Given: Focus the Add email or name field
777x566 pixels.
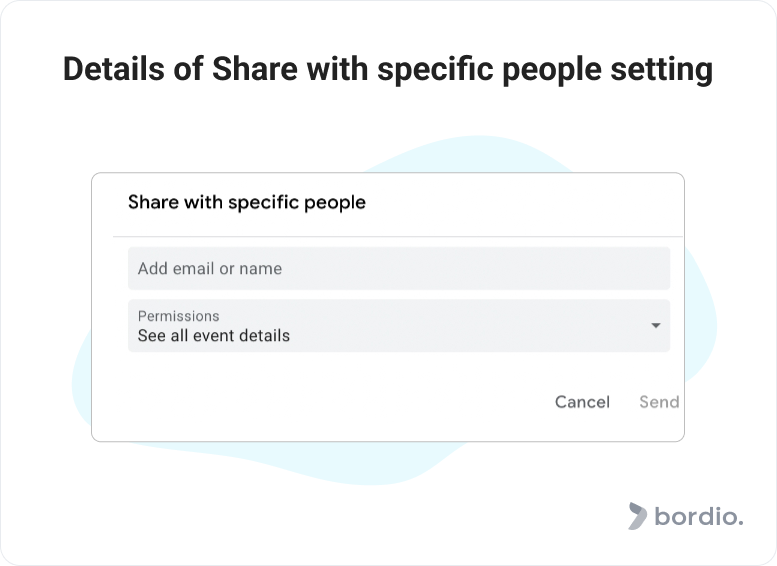Looking at the screenshot, I should coord(399,268).
